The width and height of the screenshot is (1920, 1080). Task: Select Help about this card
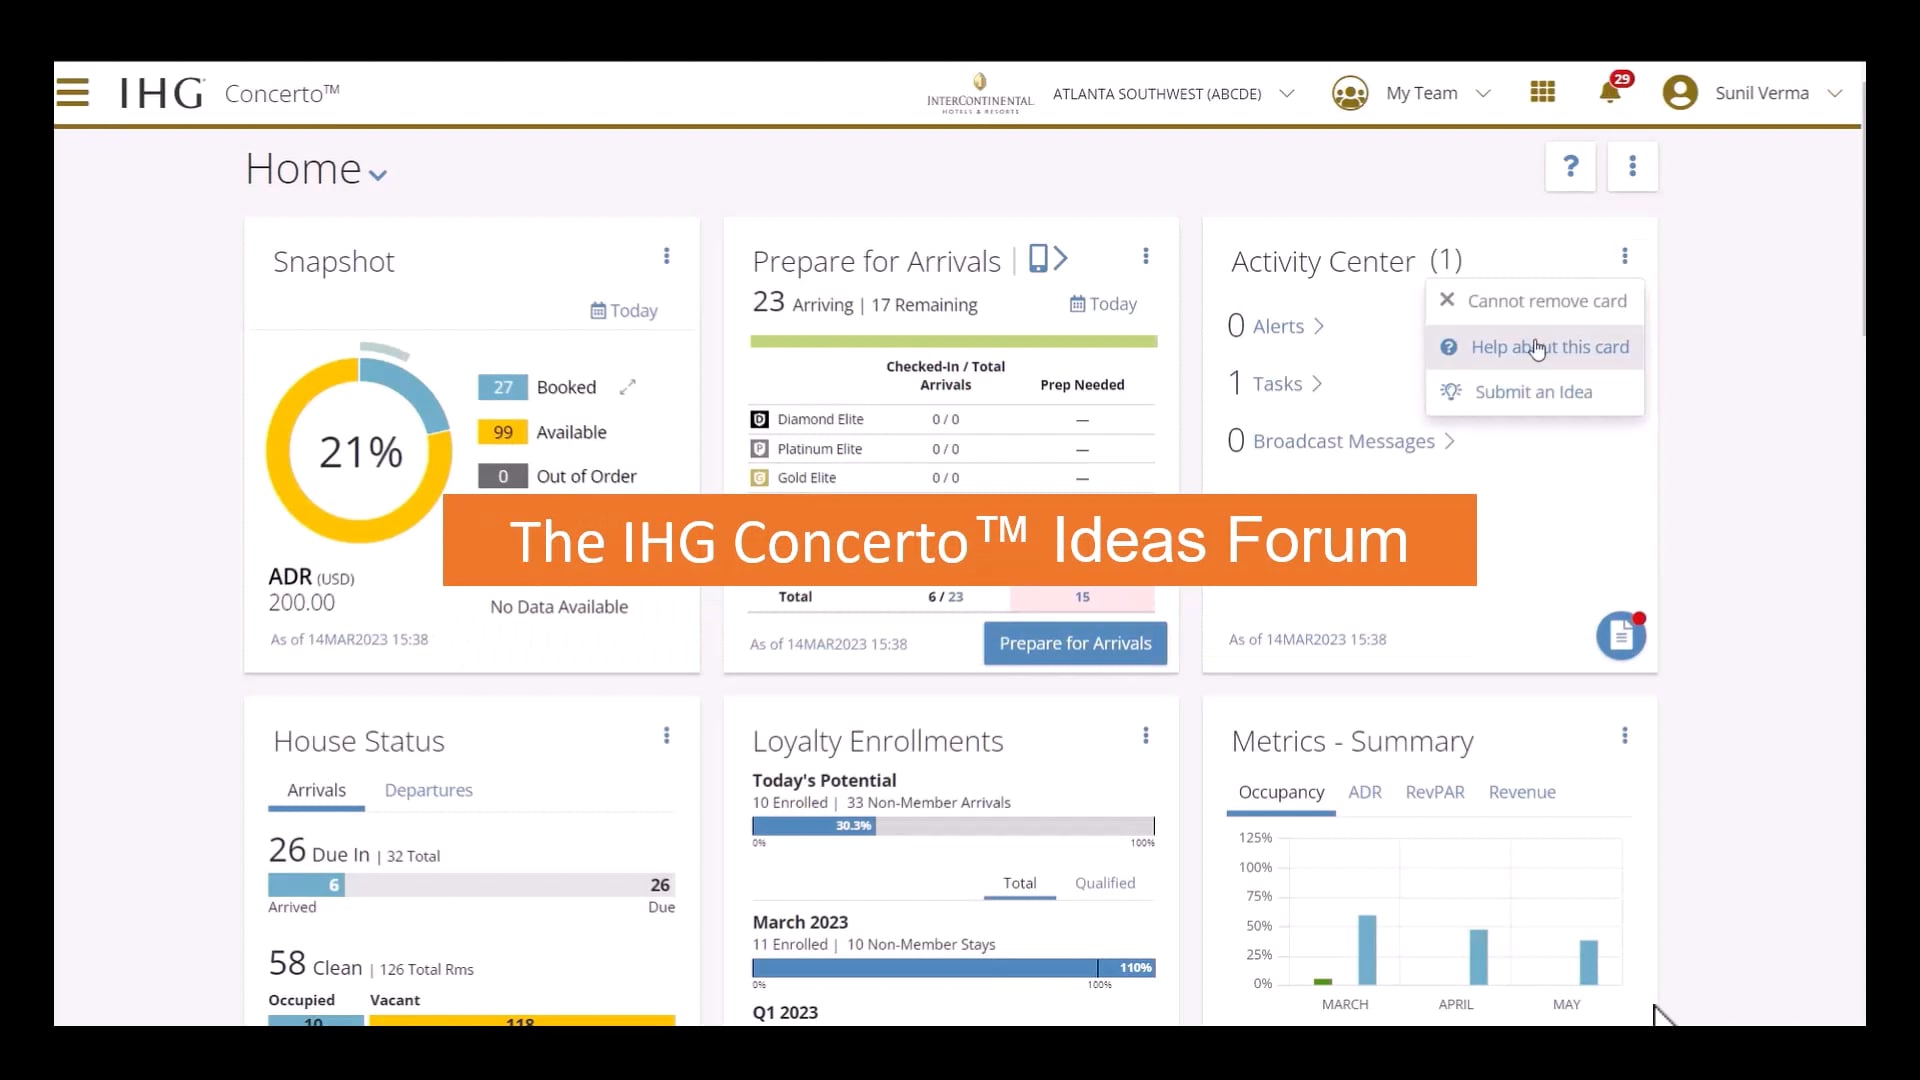click(1548, 347)
